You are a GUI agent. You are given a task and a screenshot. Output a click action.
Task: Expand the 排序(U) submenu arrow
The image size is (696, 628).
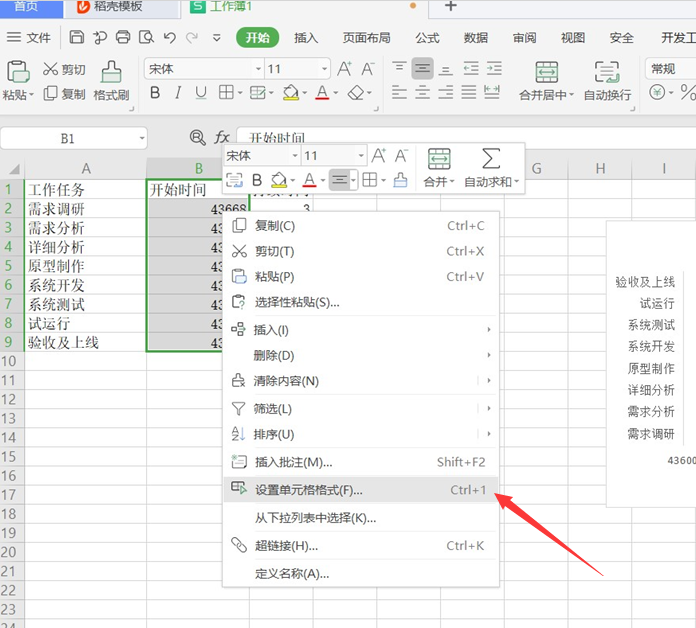(489, 434)
